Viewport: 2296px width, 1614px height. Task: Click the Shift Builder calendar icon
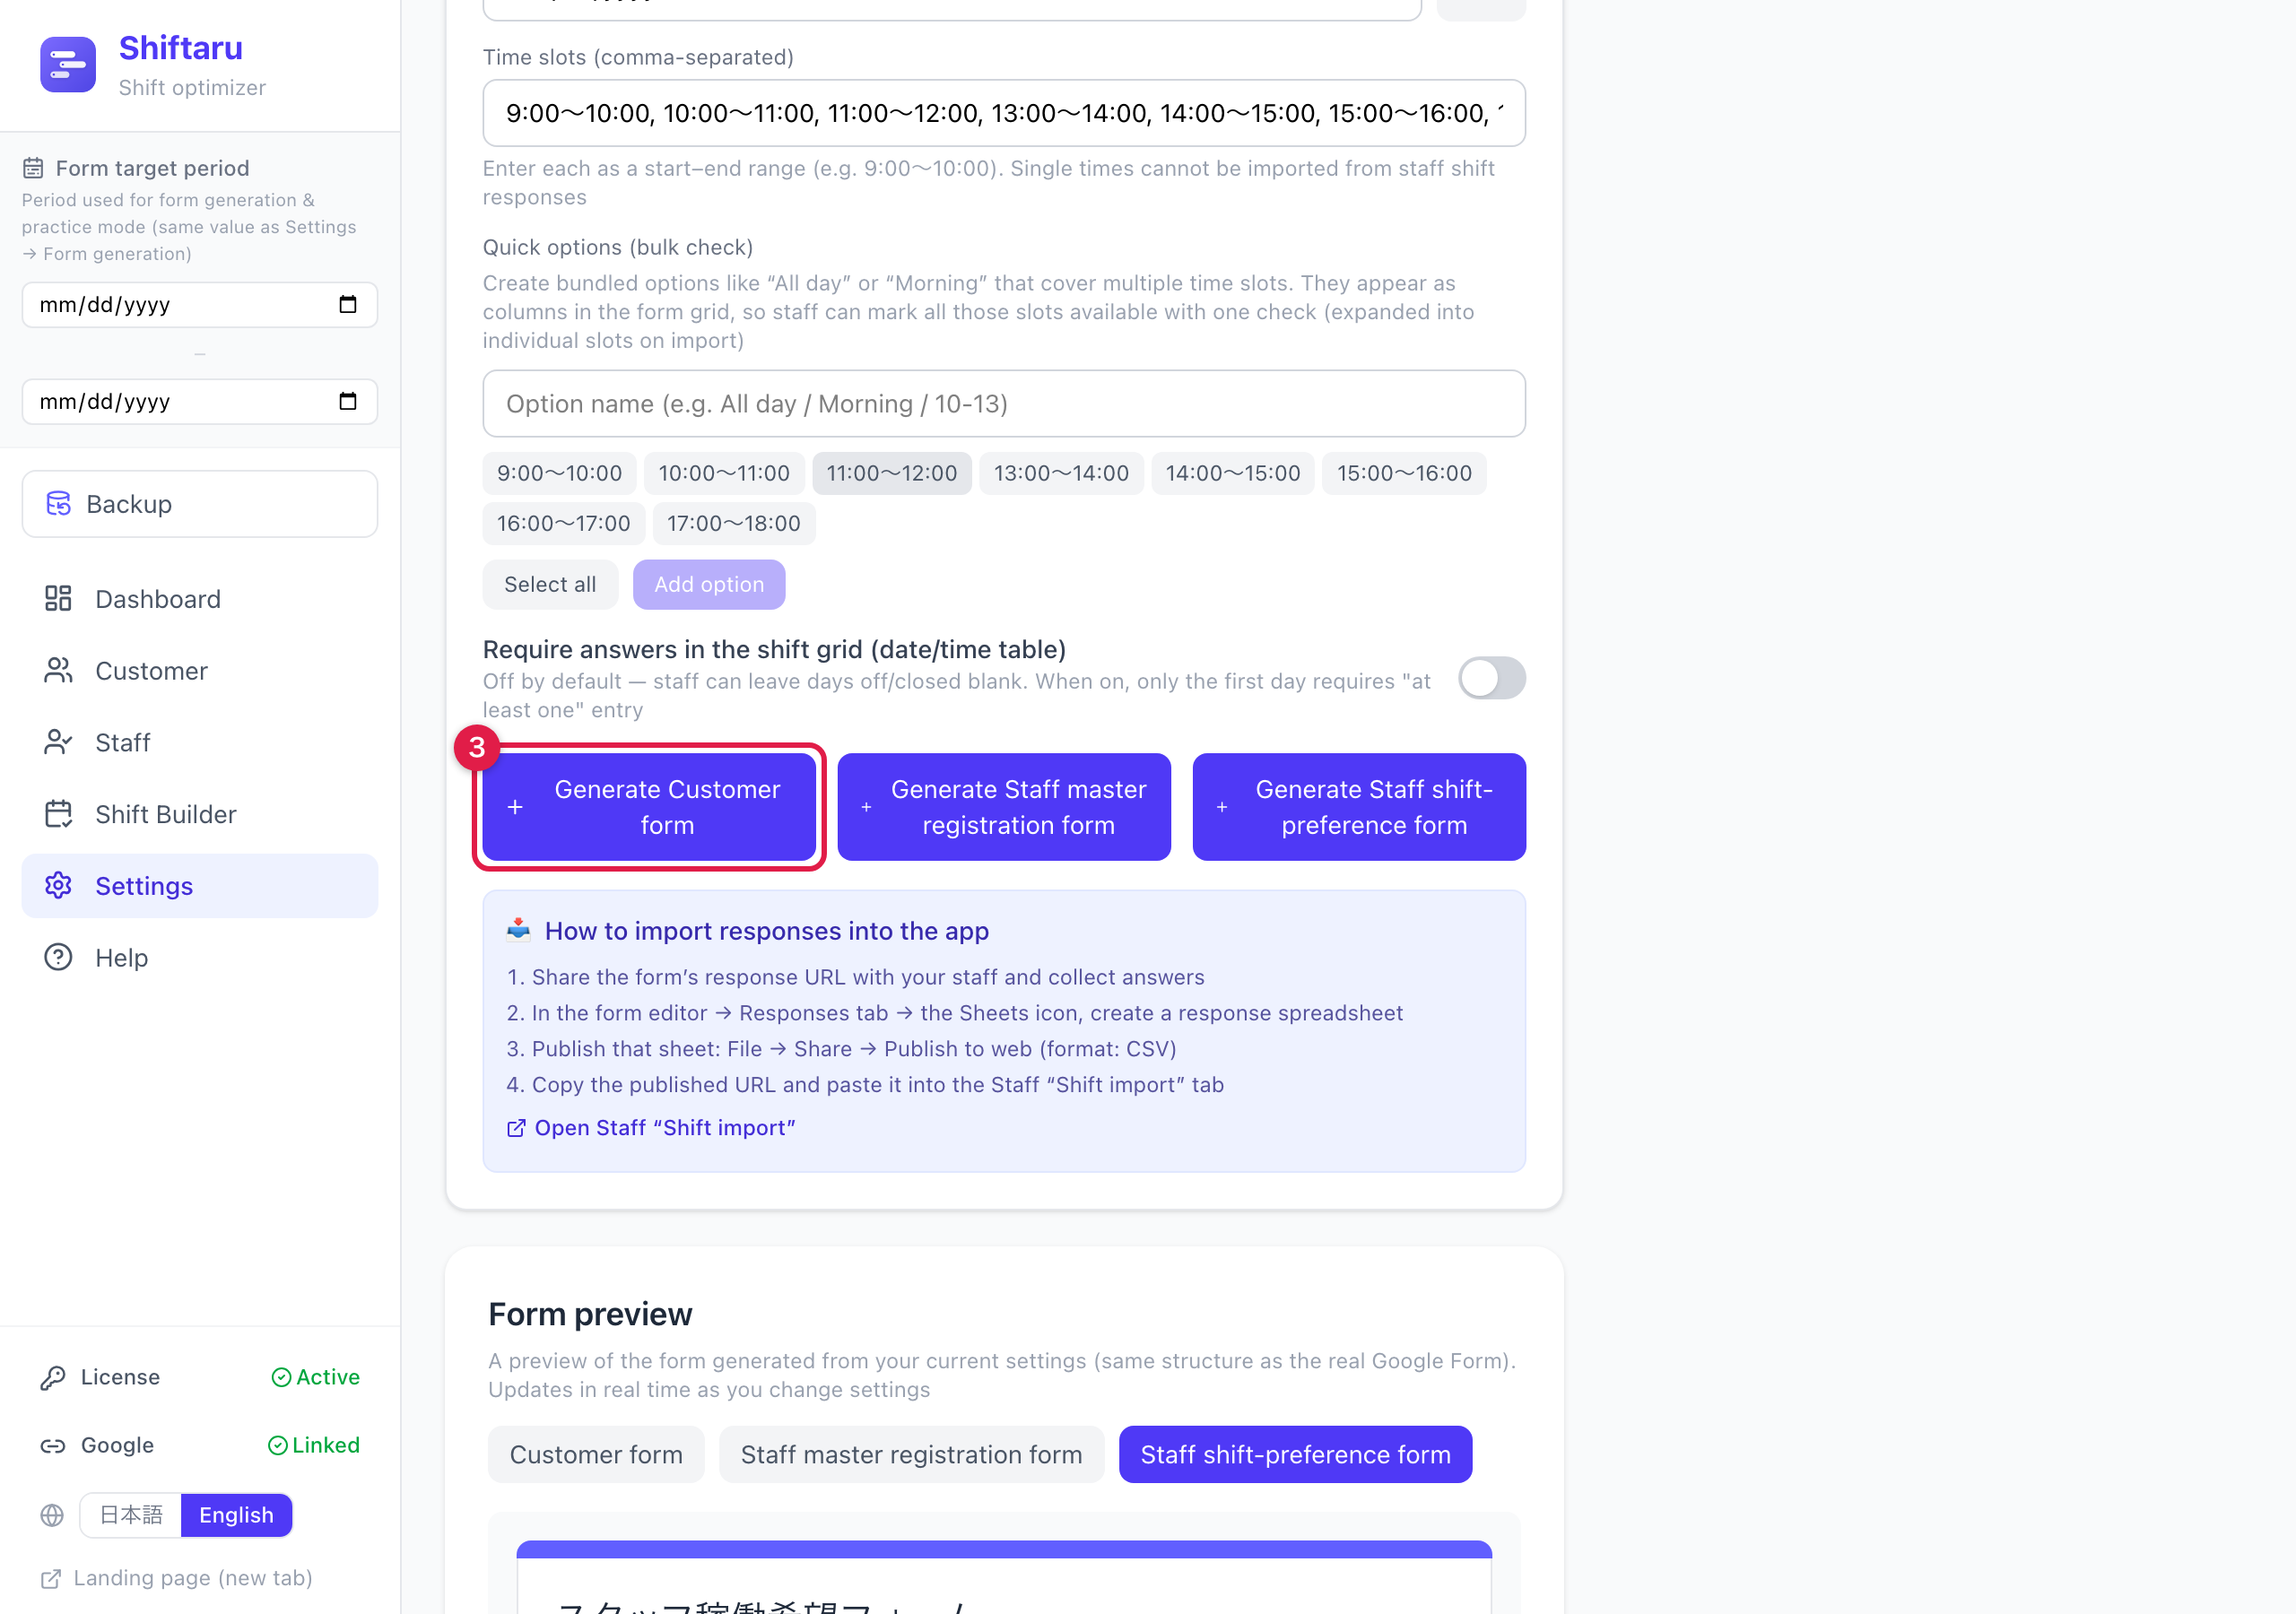pos(58,814)
